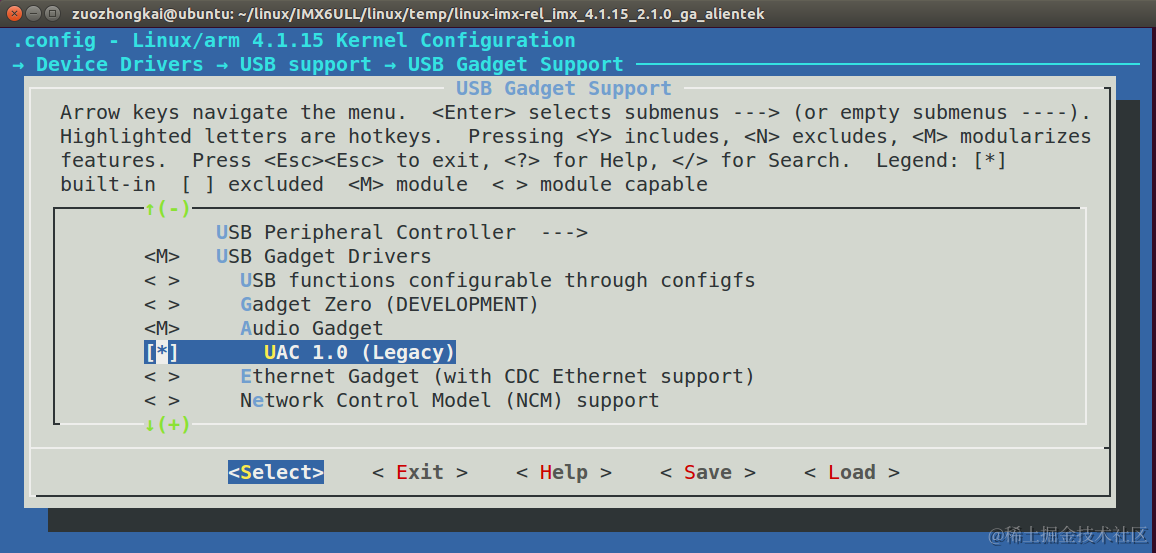Viewport: 1156px width, 553px height.
Task: Click the < Load > button
Action: [x=852, y=473]
